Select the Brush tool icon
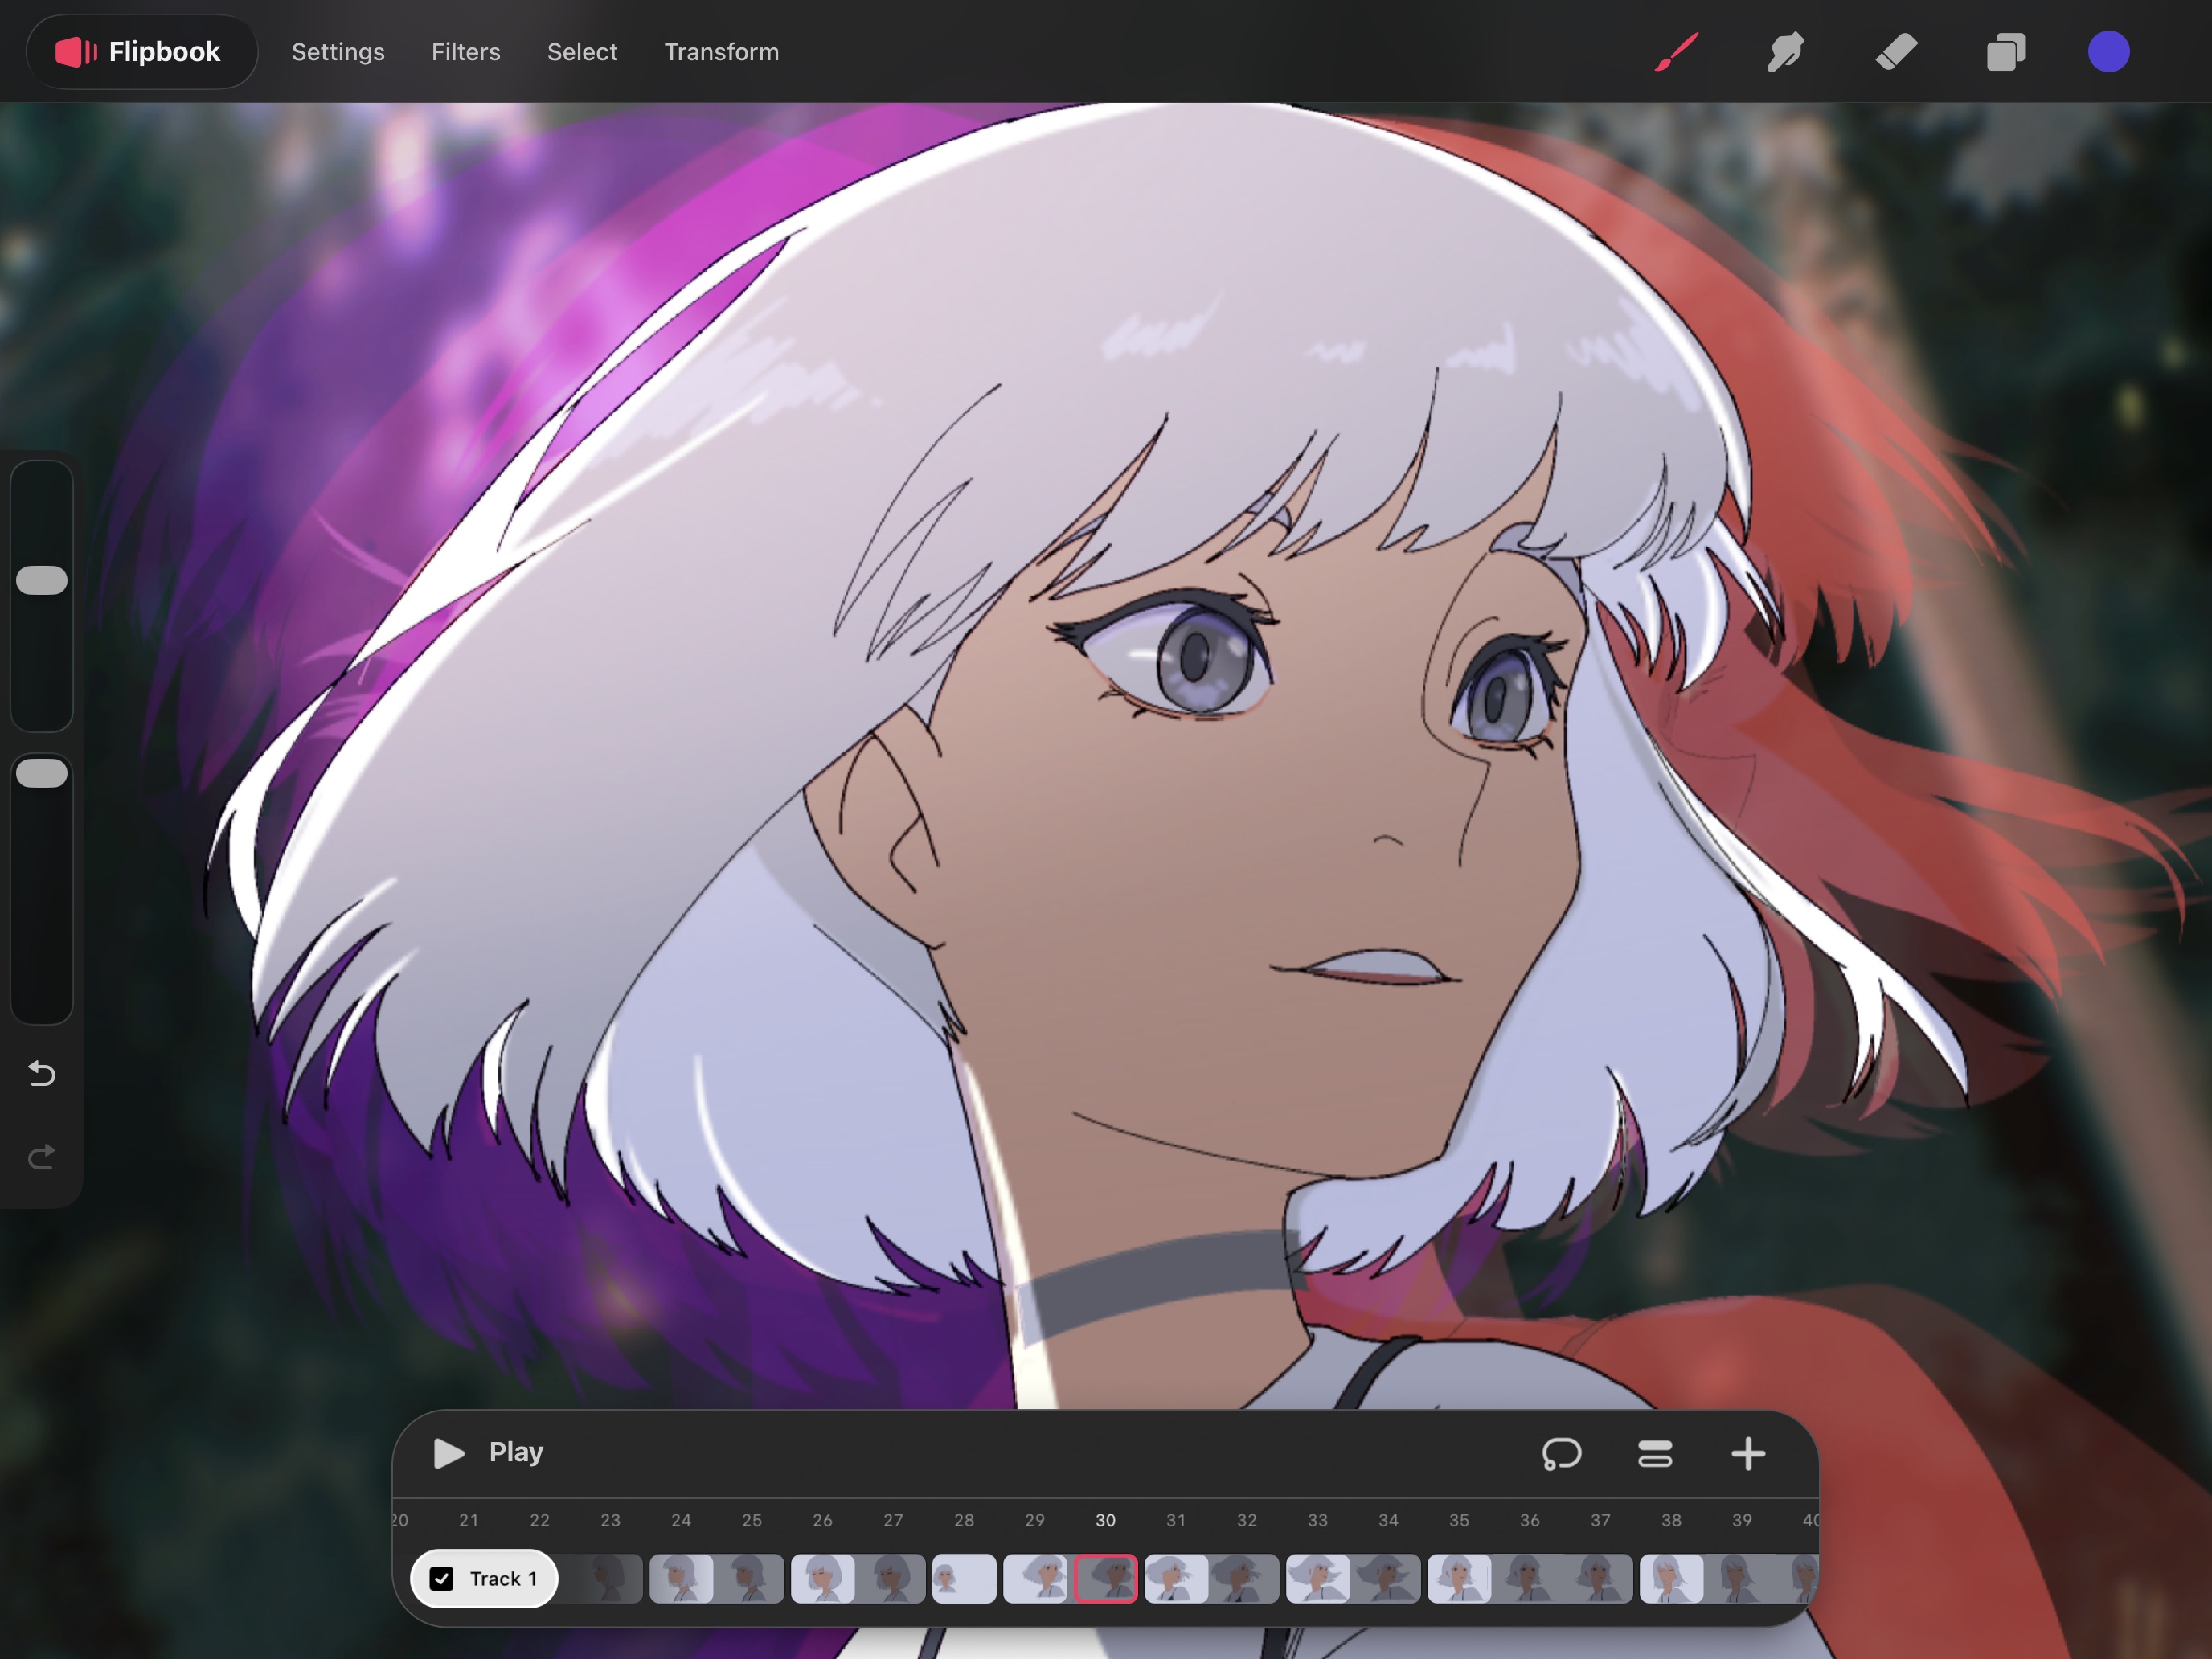 [1676, 52]
